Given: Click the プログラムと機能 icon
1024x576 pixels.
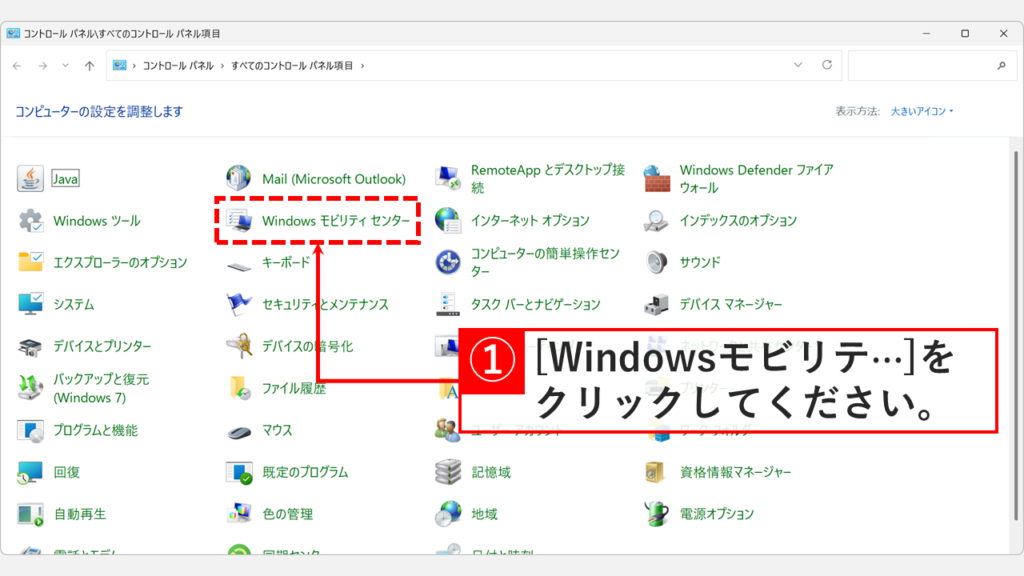Looking at the screenshot, I should [x=30, y=430].
